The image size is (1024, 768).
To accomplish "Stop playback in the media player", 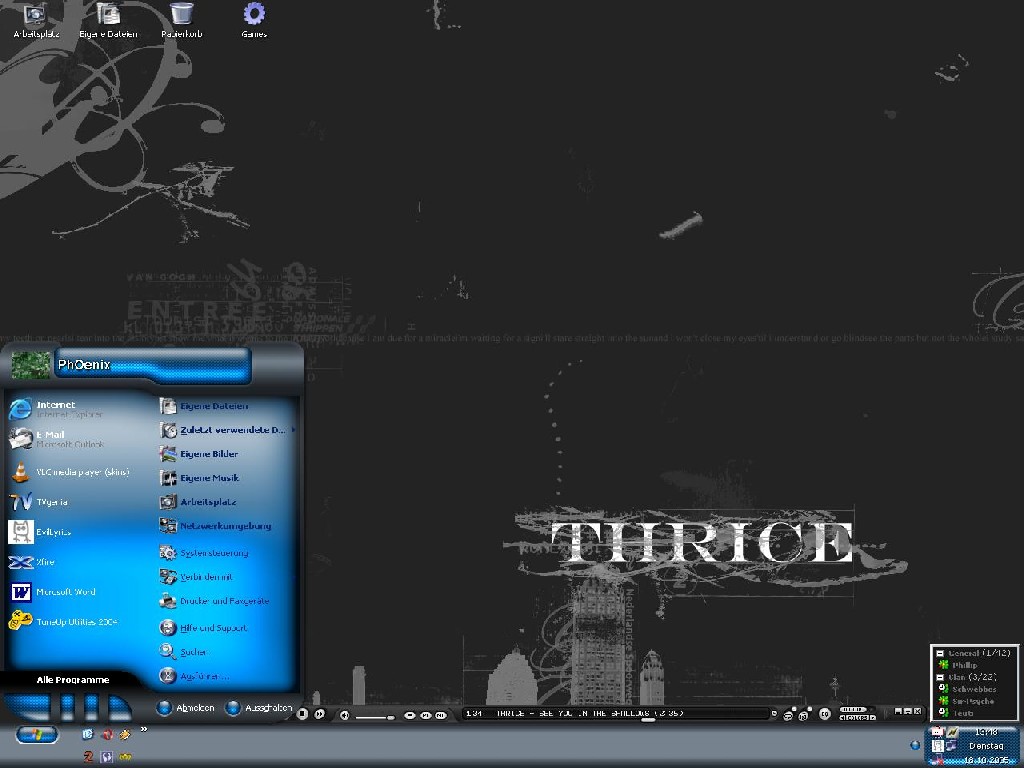I will [302, 714].
